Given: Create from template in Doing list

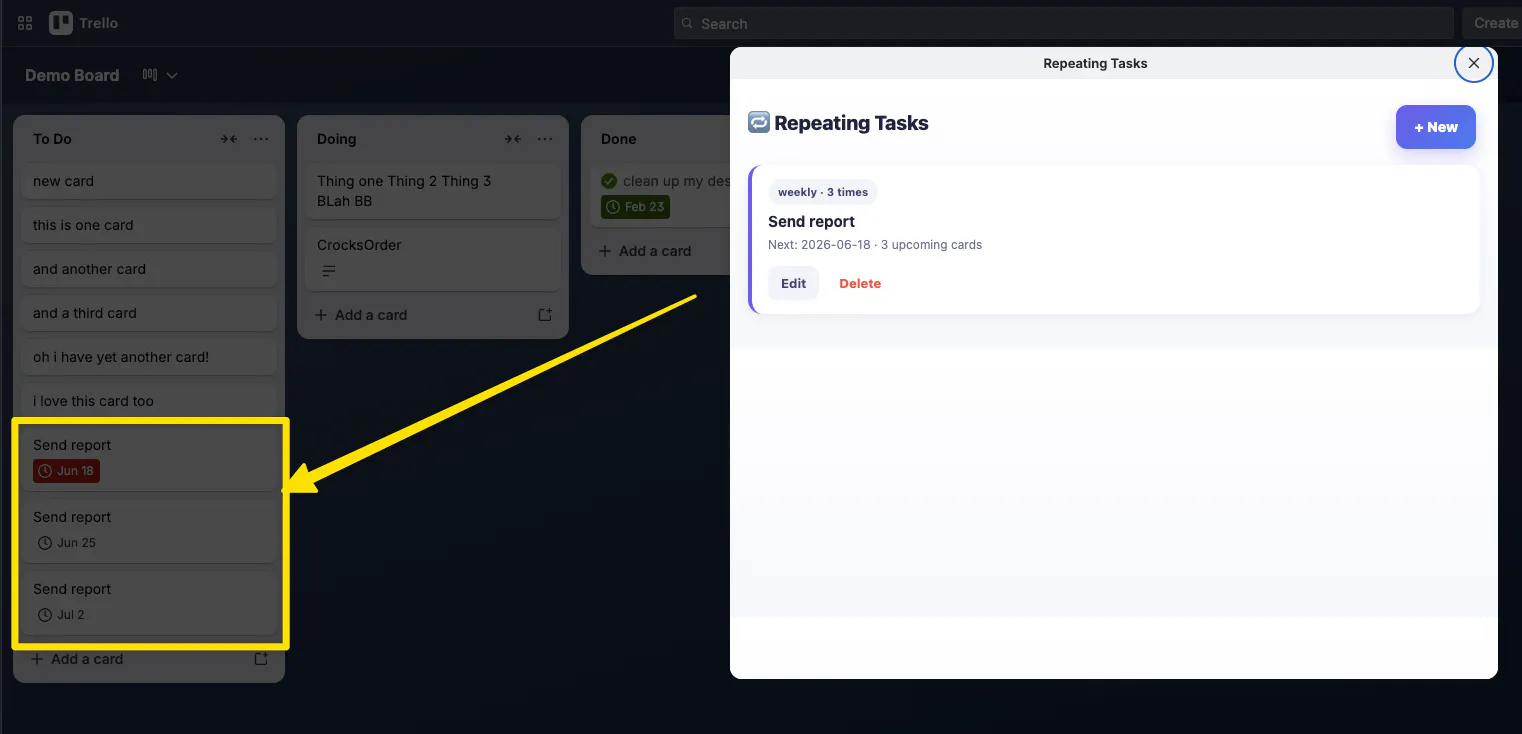Looking at the screenshot, I should [545, 315].
